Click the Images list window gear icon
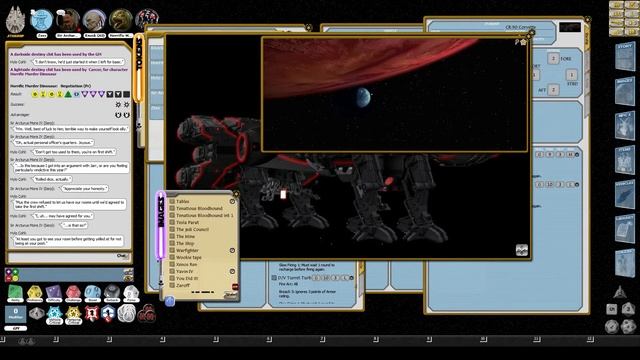Image resolution: width=640 pixels, height=360 pixels. click(236, 194)
